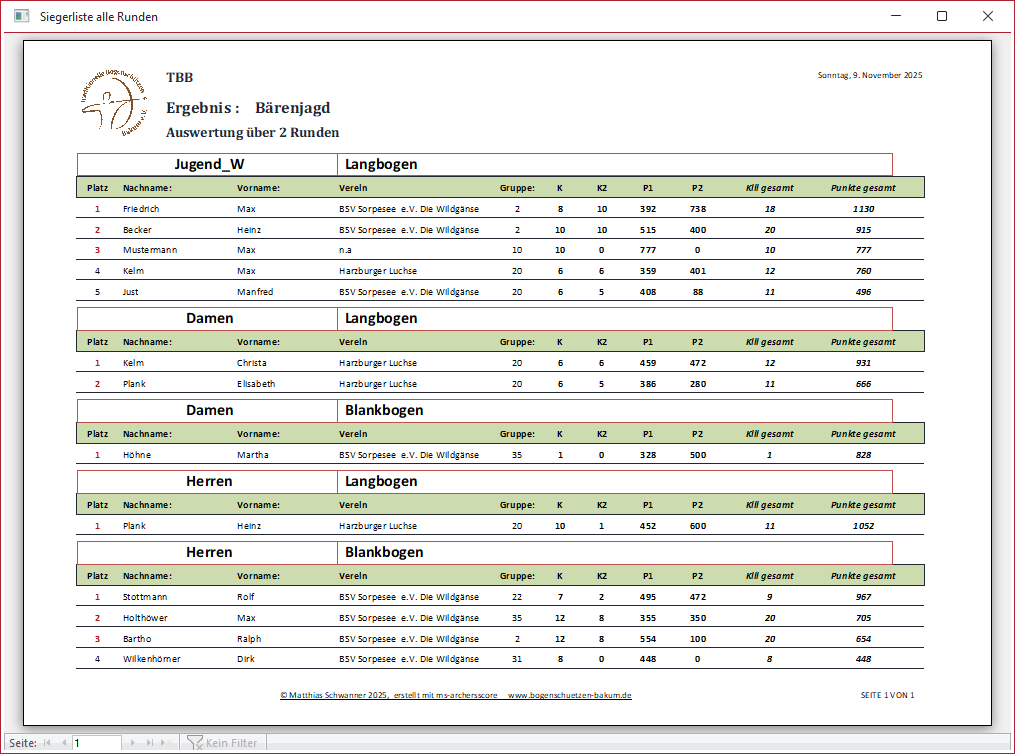The width and height of the screenshot is (1015, 754).
Task: Minimize the Siegerliste alle Runden window
Action: (x=895, y=16)
